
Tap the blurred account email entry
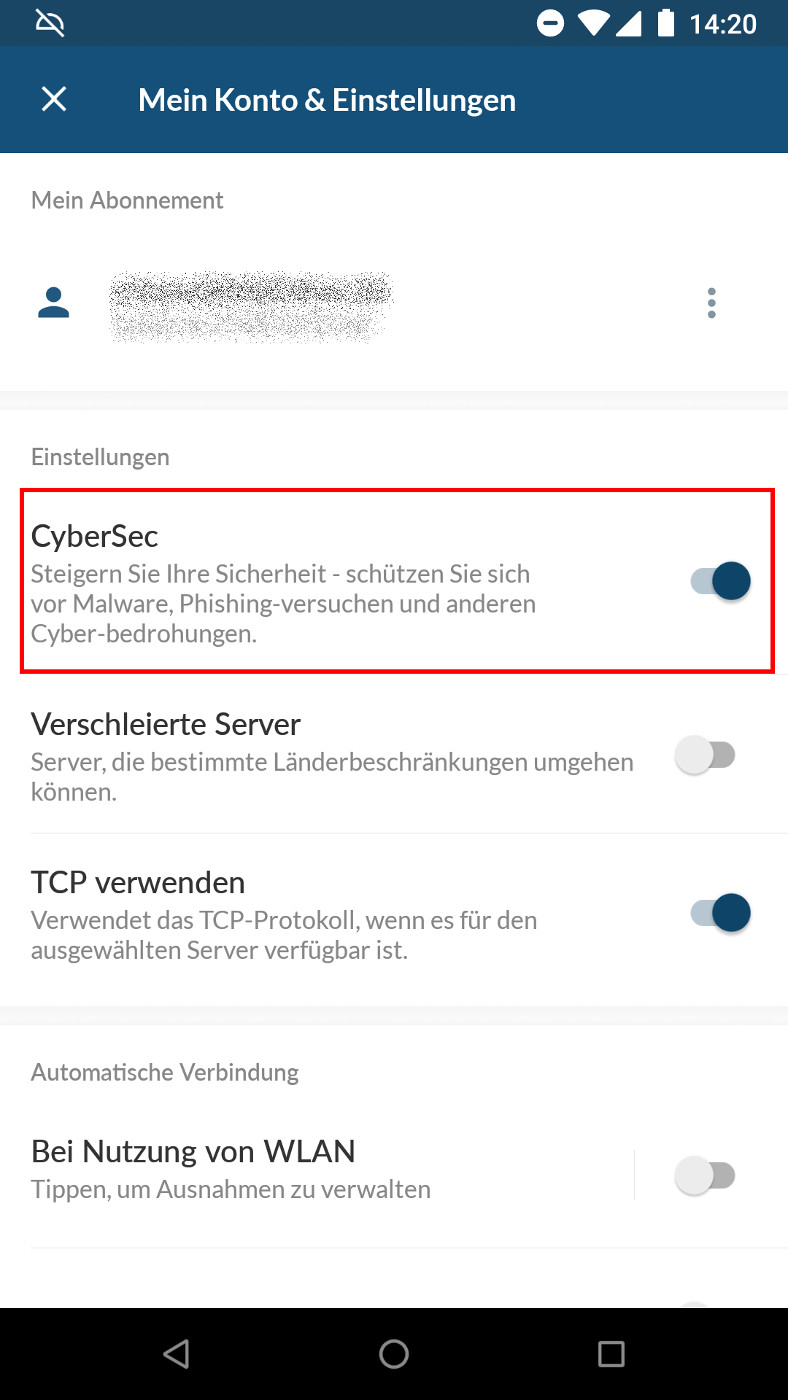(250, 305)
